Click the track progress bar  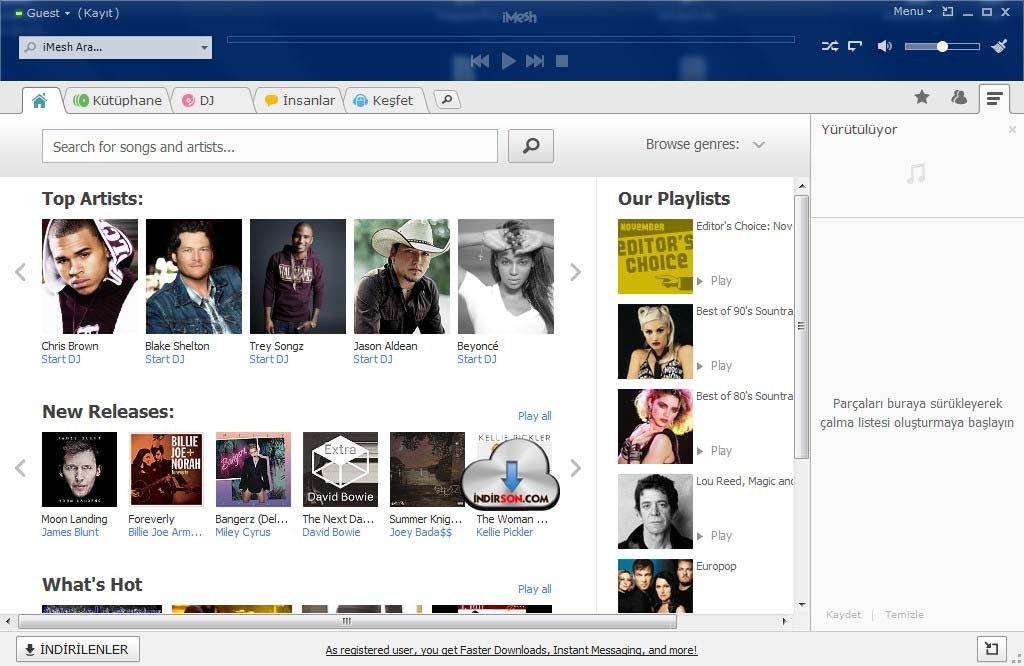pyautogui.click(x=511, y=40)
